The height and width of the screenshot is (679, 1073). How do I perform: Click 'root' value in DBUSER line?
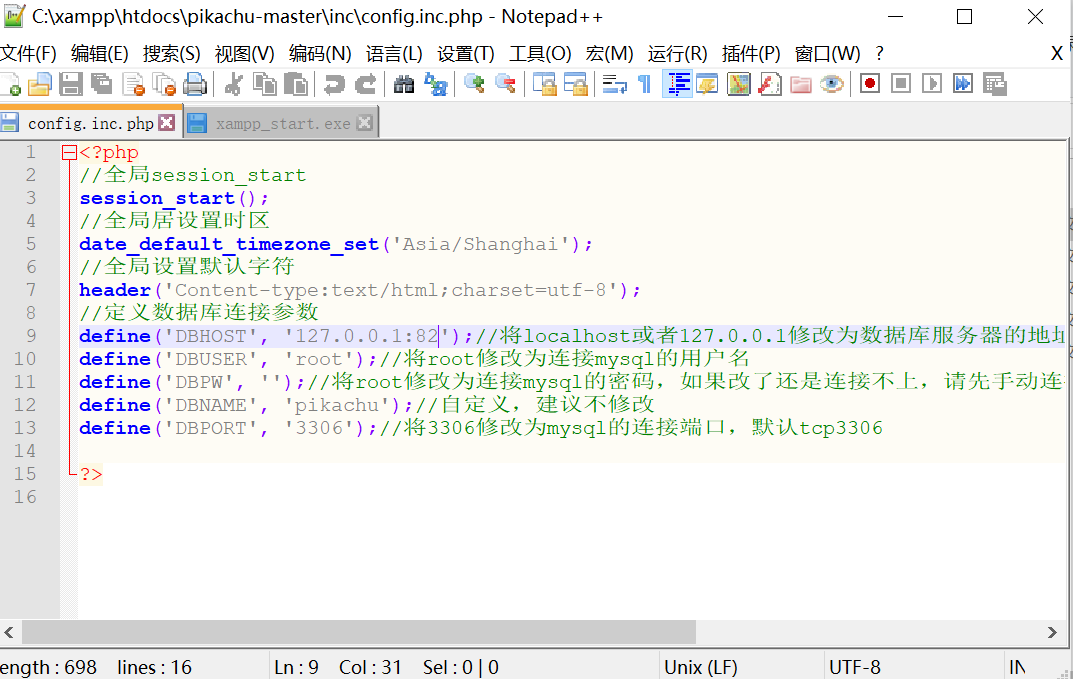(x=319, y=359)
